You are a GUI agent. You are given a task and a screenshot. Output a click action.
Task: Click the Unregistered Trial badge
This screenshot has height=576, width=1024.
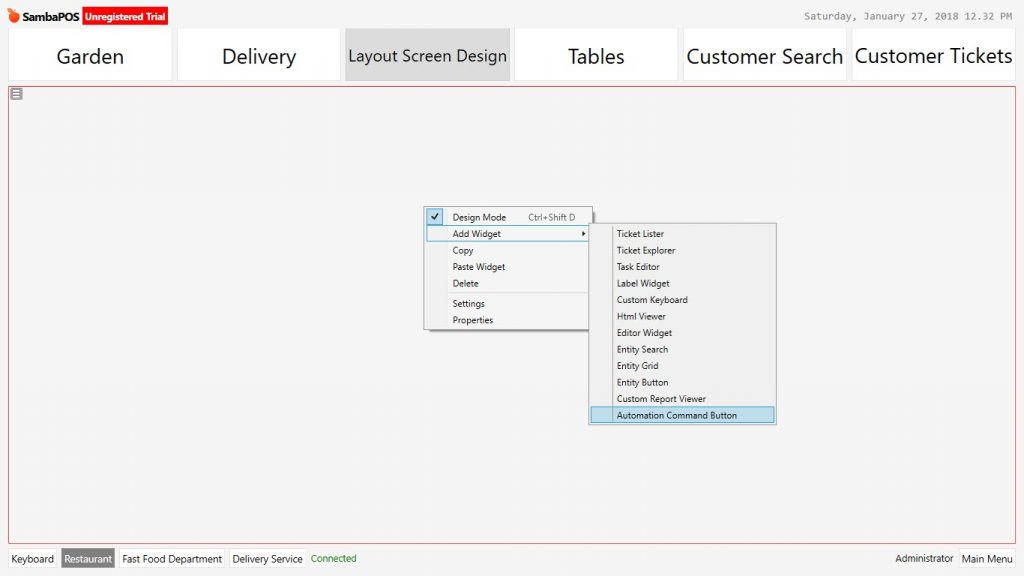tap(125, 16)
